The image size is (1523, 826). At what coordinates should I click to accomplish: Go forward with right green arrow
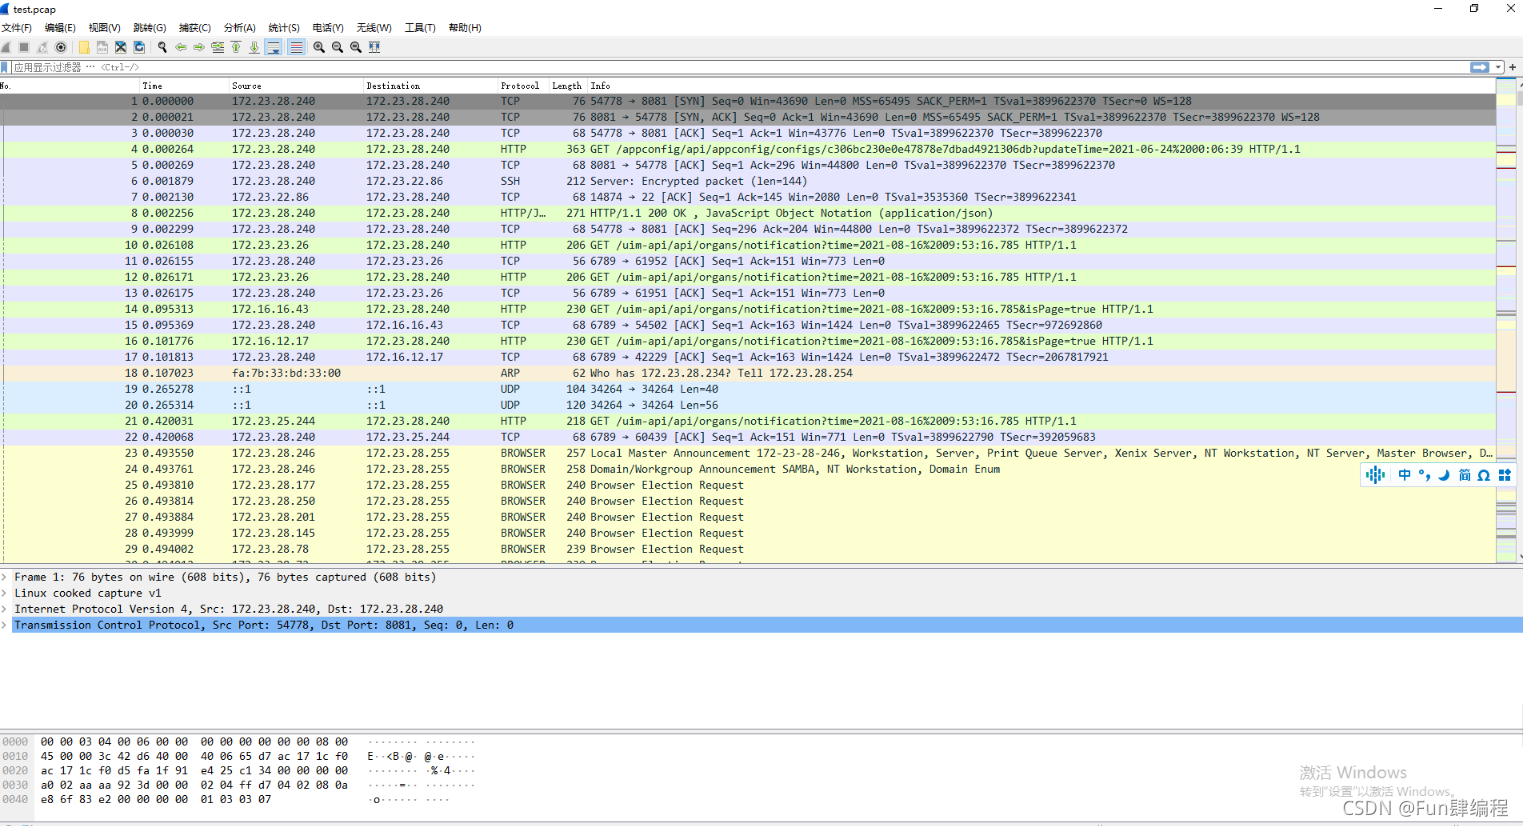coord(199,47)
